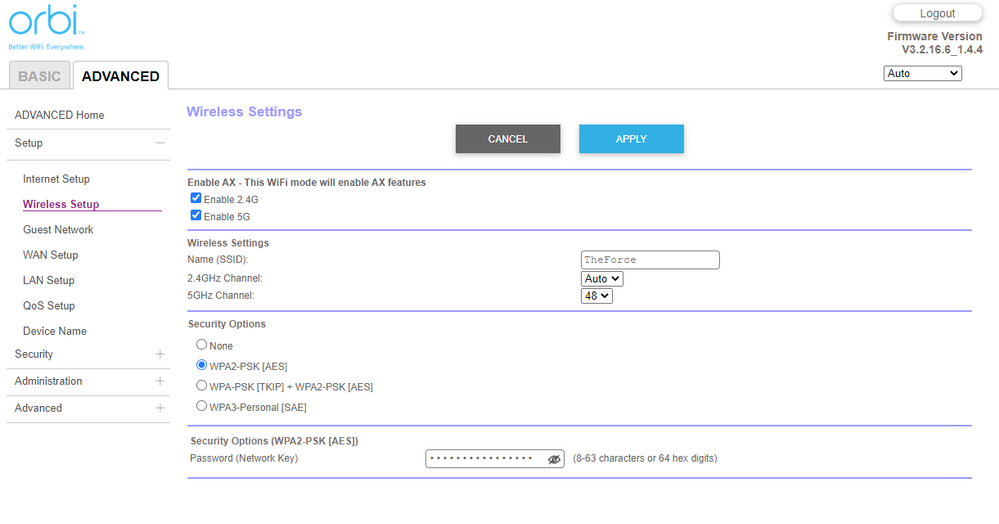Click the Logout button
The width and height of the screenshot is (999, 524).
[x=937, y=14]
